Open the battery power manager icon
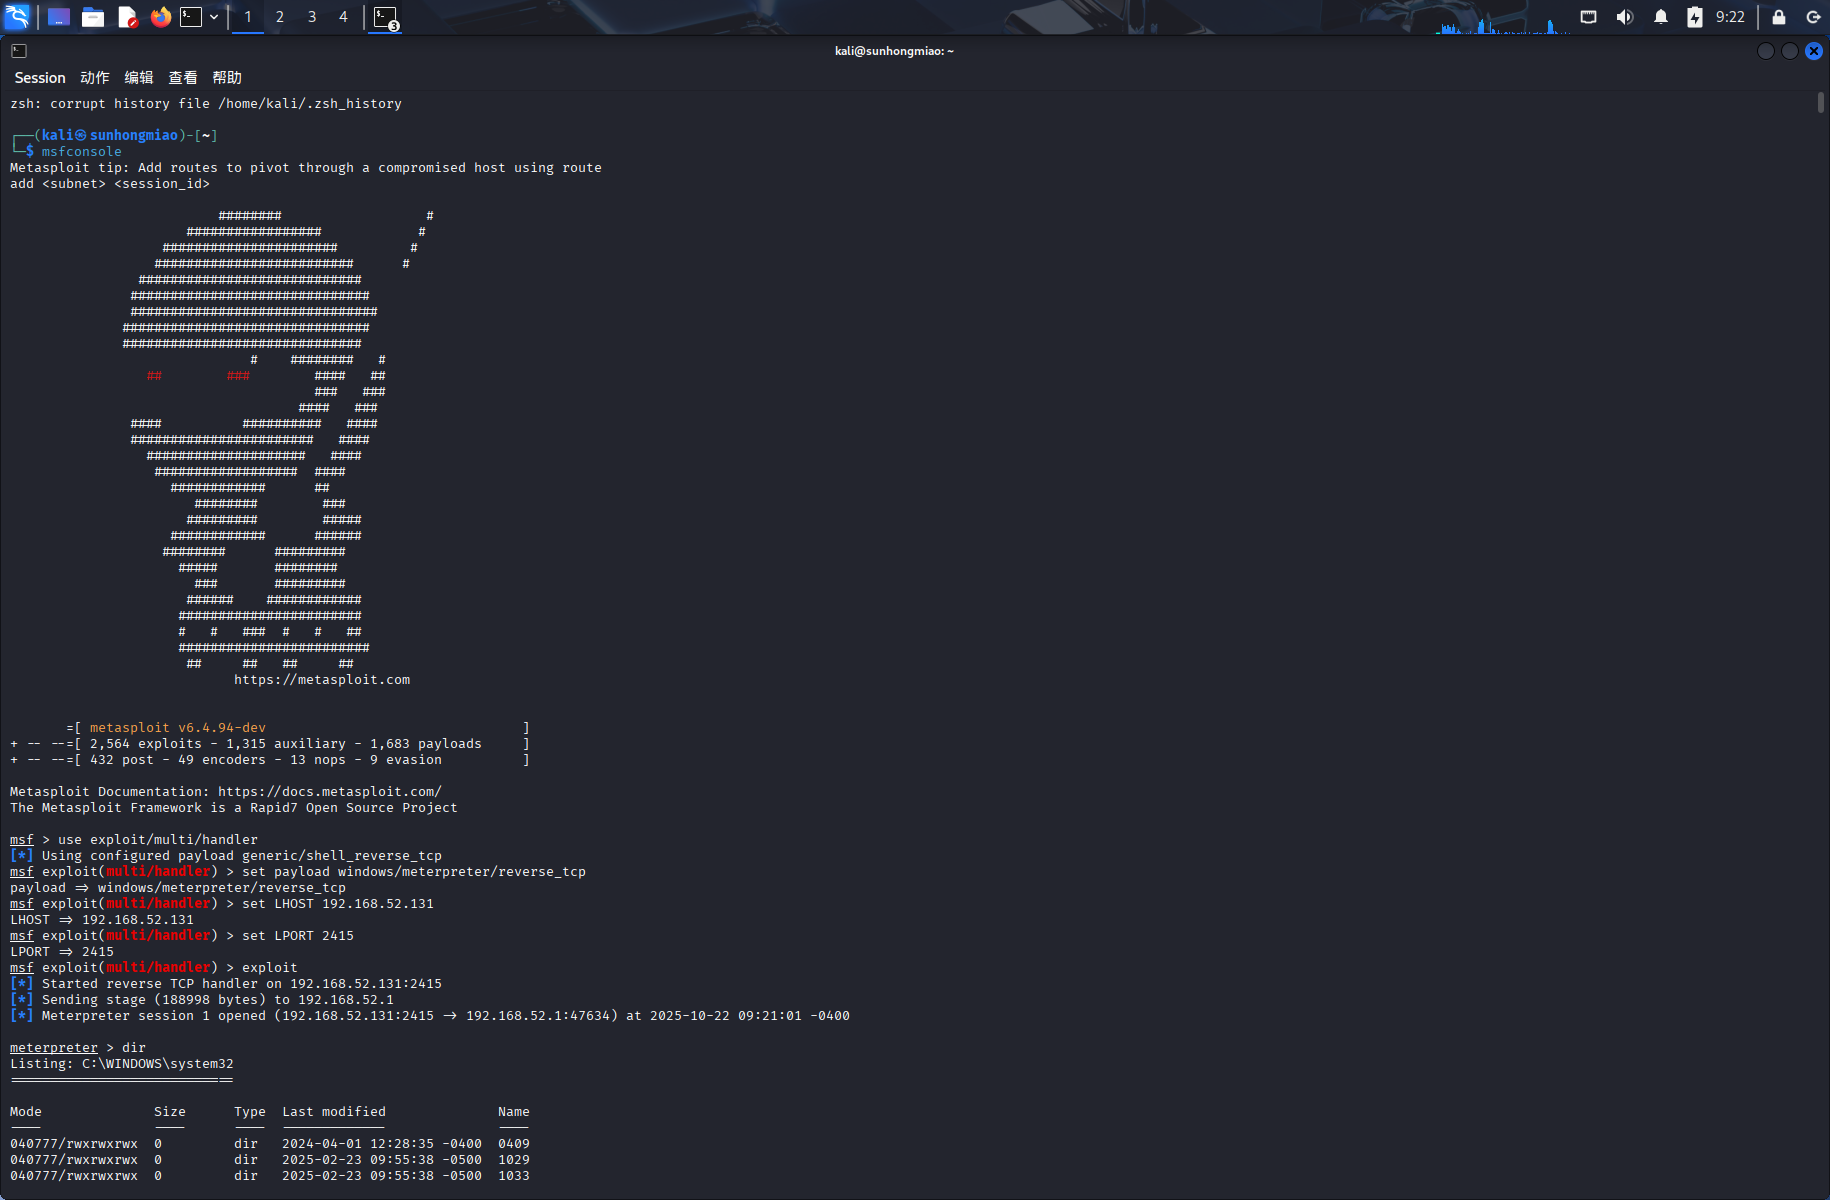This screenshot has height=1200, width=1830. point(1695,17)
